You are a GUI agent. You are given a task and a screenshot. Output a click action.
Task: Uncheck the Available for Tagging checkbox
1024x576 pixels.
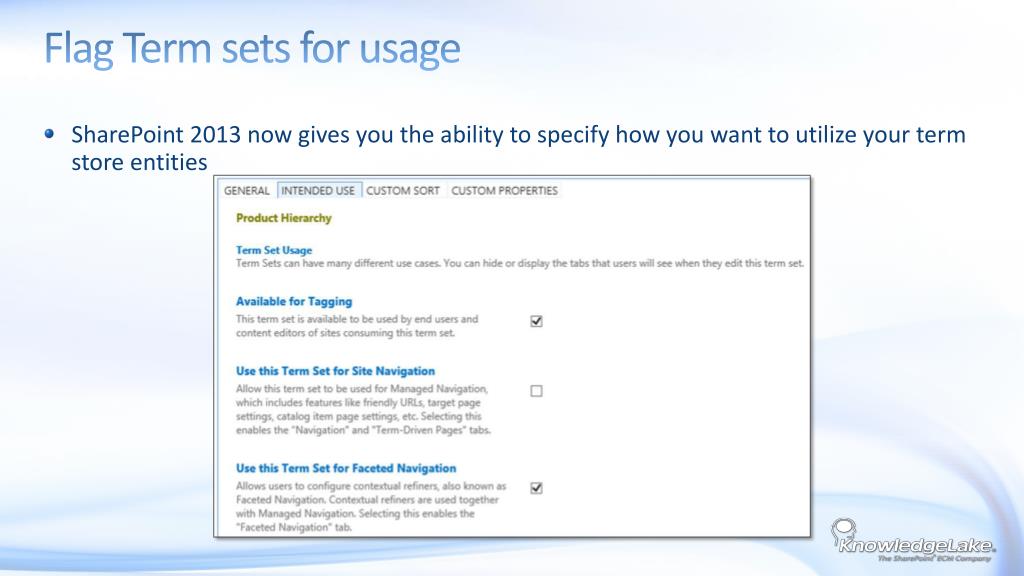coord(536,321)
